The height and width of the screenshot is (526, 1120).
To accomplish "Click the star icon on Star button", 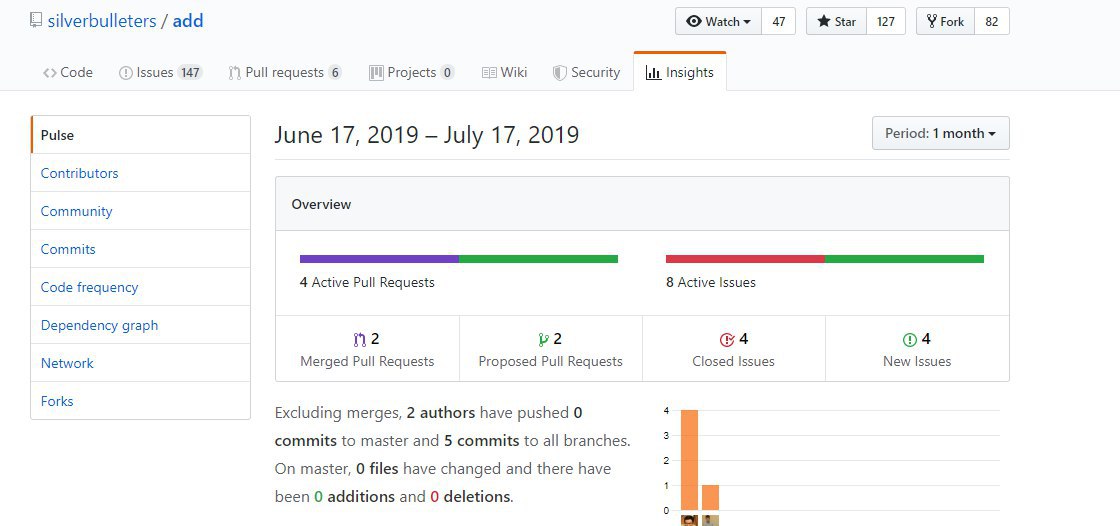I will (824, 21).
